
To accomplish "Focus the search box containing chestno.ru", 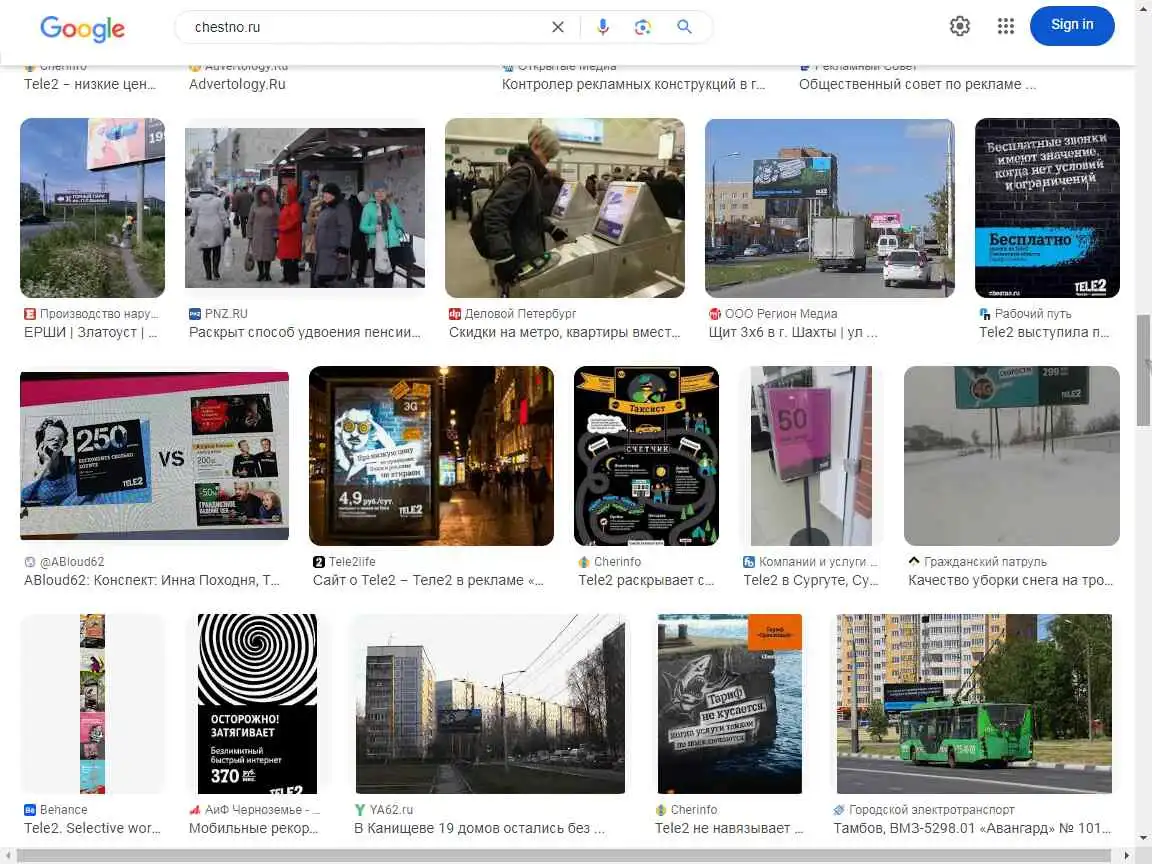I will 367,27.
